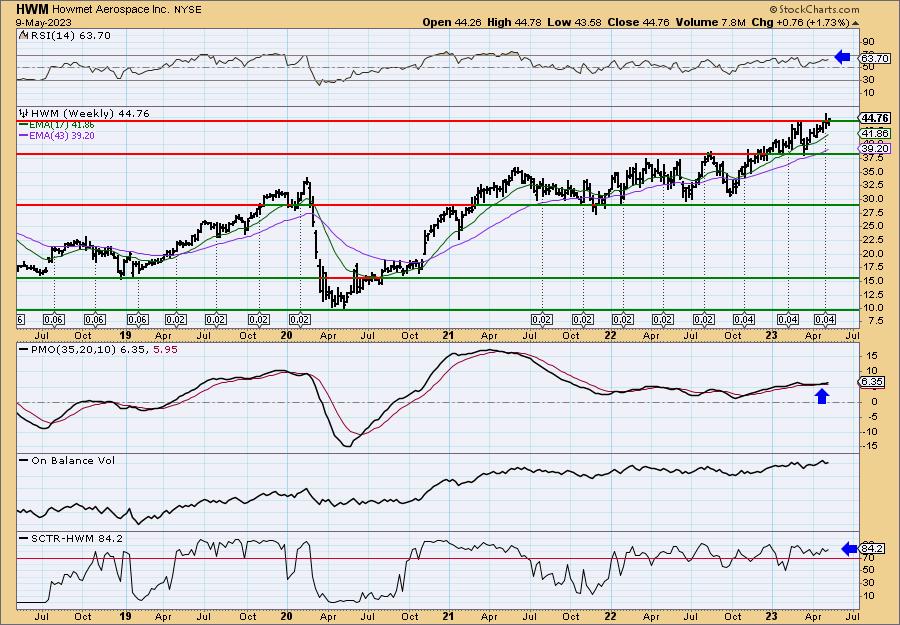Click the 39.20 EMA tag on right axis
This screenshot has height=625, width=900.
click(x=875, y=149)
